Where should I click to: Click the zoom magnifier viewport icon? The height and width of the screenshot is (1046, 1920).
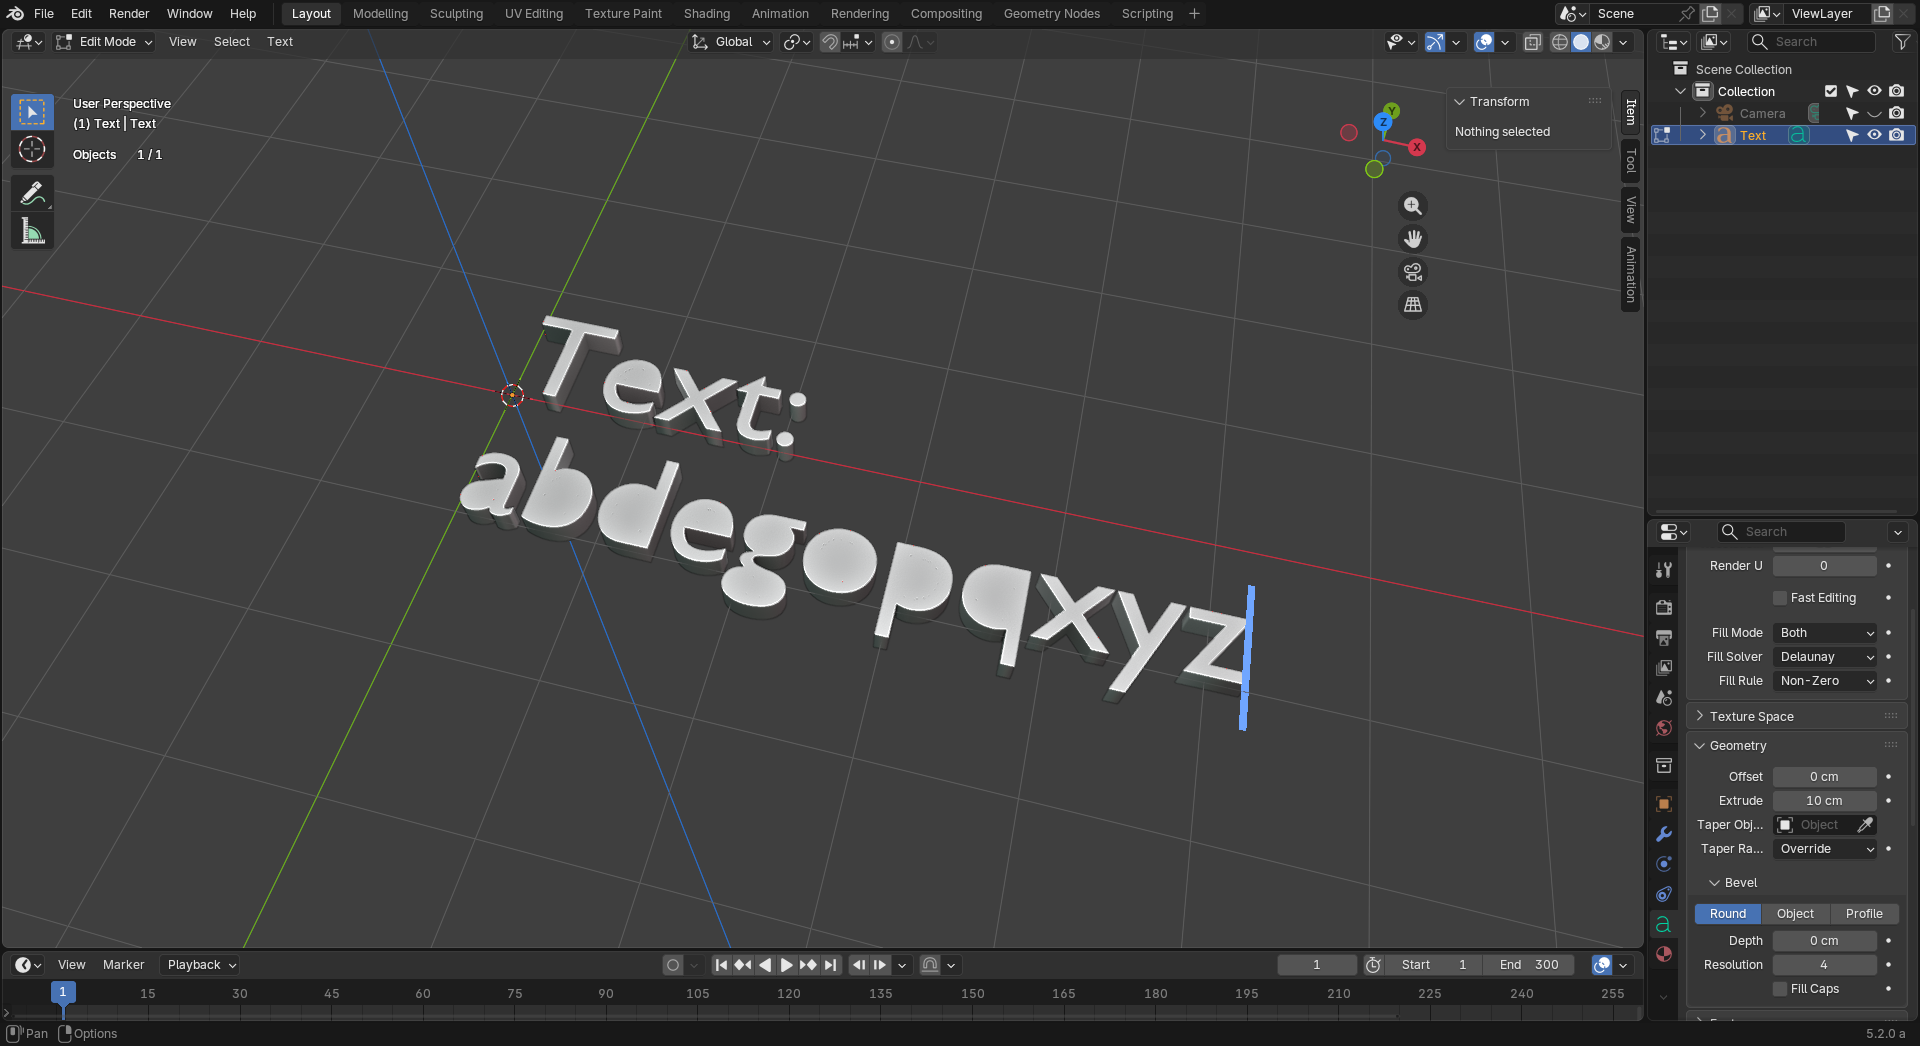1412,206
